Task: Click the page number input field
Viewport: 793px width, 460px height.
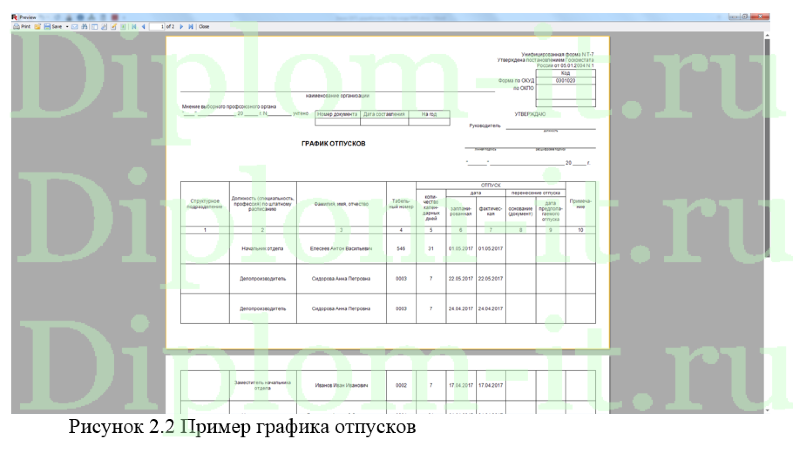Action: (x=157, y=26)
